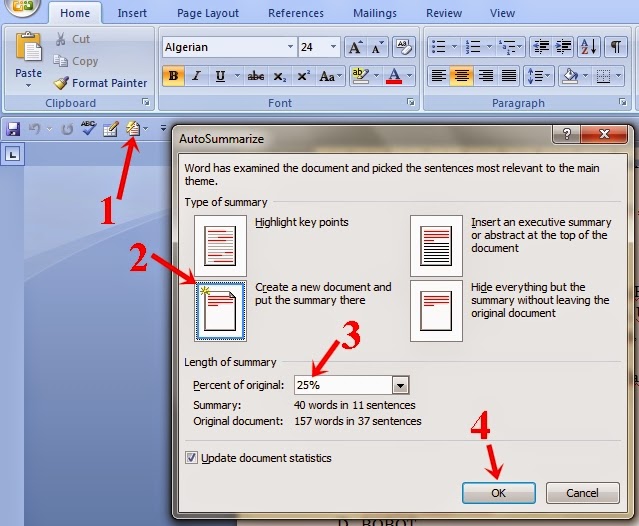Image resolution: width=639 pixels, height=526 pixels.
Task: Click OK in AutoSummarize dialog
Action: coord(498,493)
